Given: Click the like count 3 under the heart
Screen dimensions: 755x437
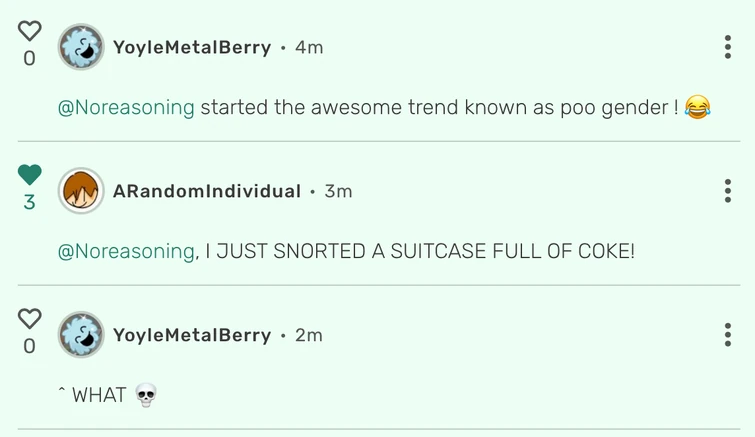Looking at the screenshot, I should [x=29, y=202].
